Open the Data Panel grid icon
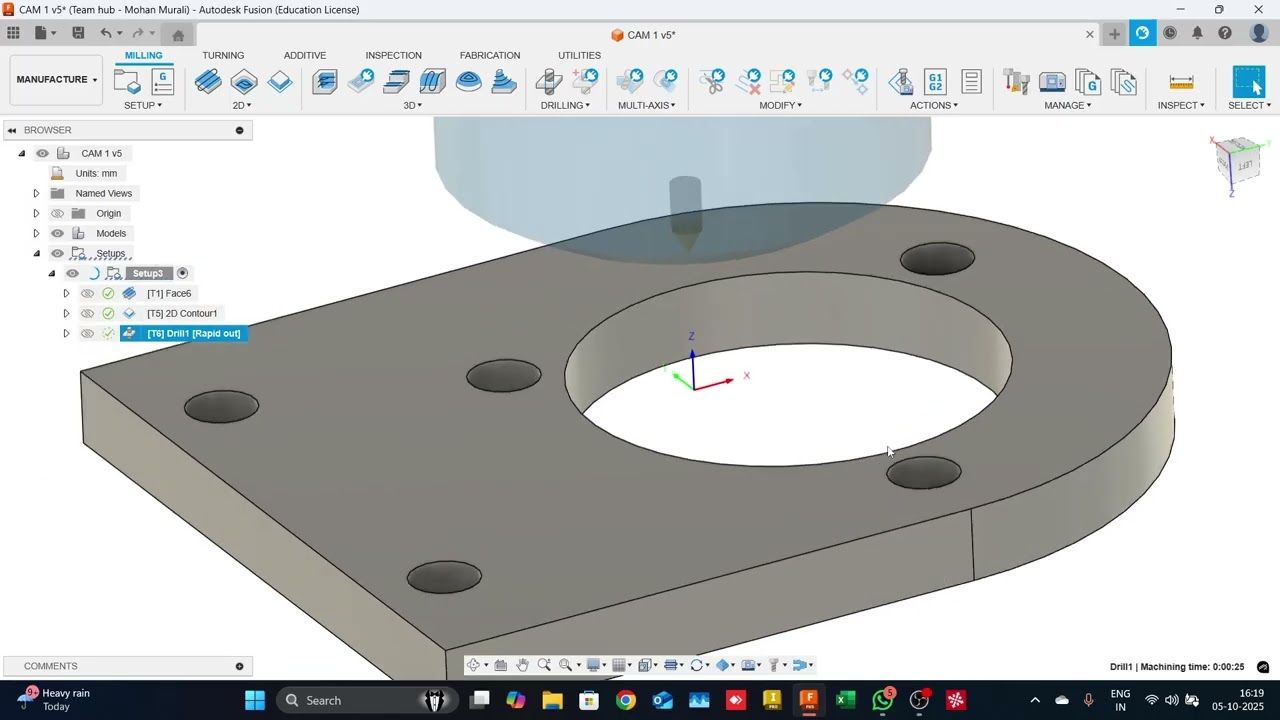The width and height of the screenshot is (1280, 720). (13, 33)
